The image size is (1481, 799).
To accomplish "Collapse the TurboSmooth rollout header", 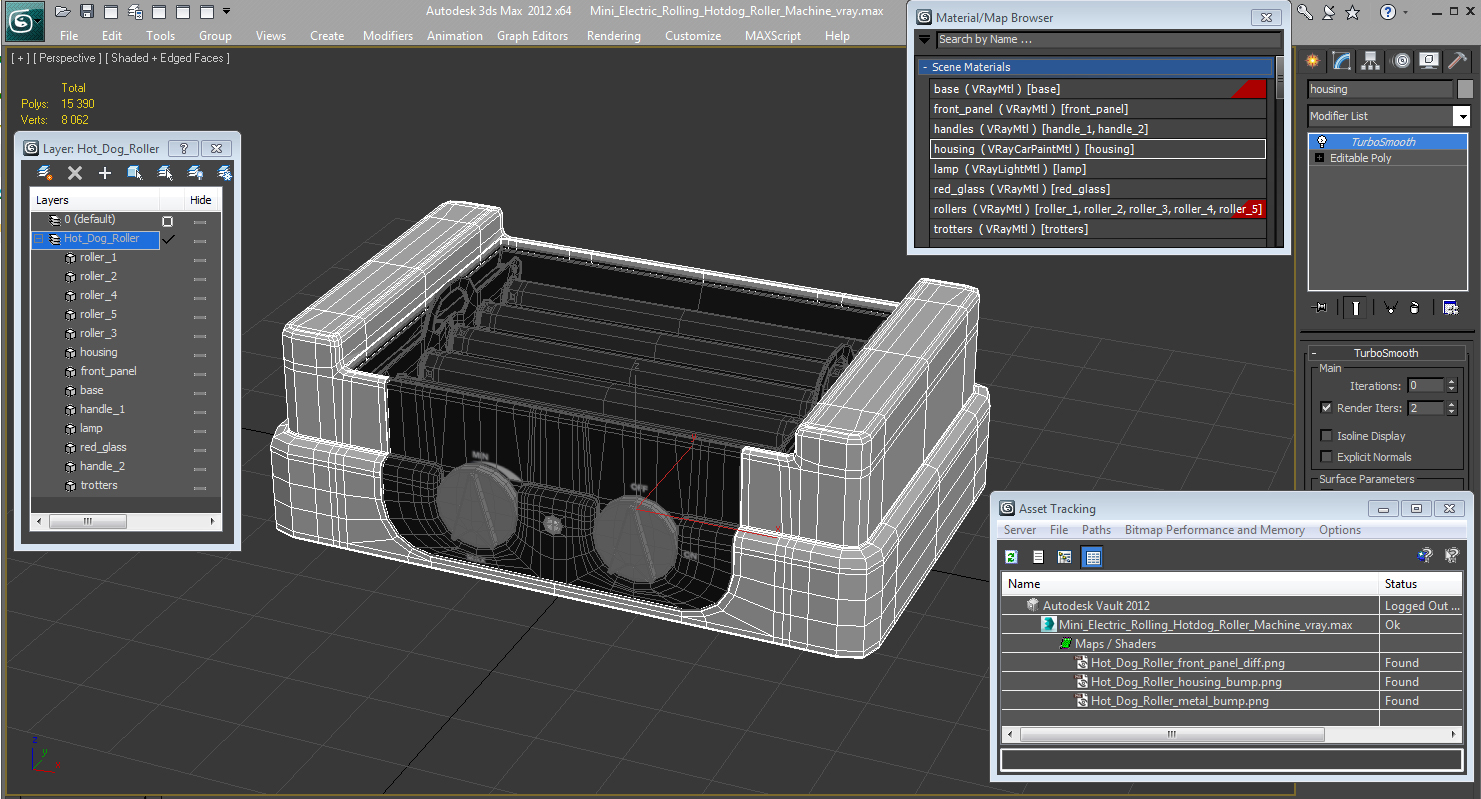I will (x=1385, y=353).
